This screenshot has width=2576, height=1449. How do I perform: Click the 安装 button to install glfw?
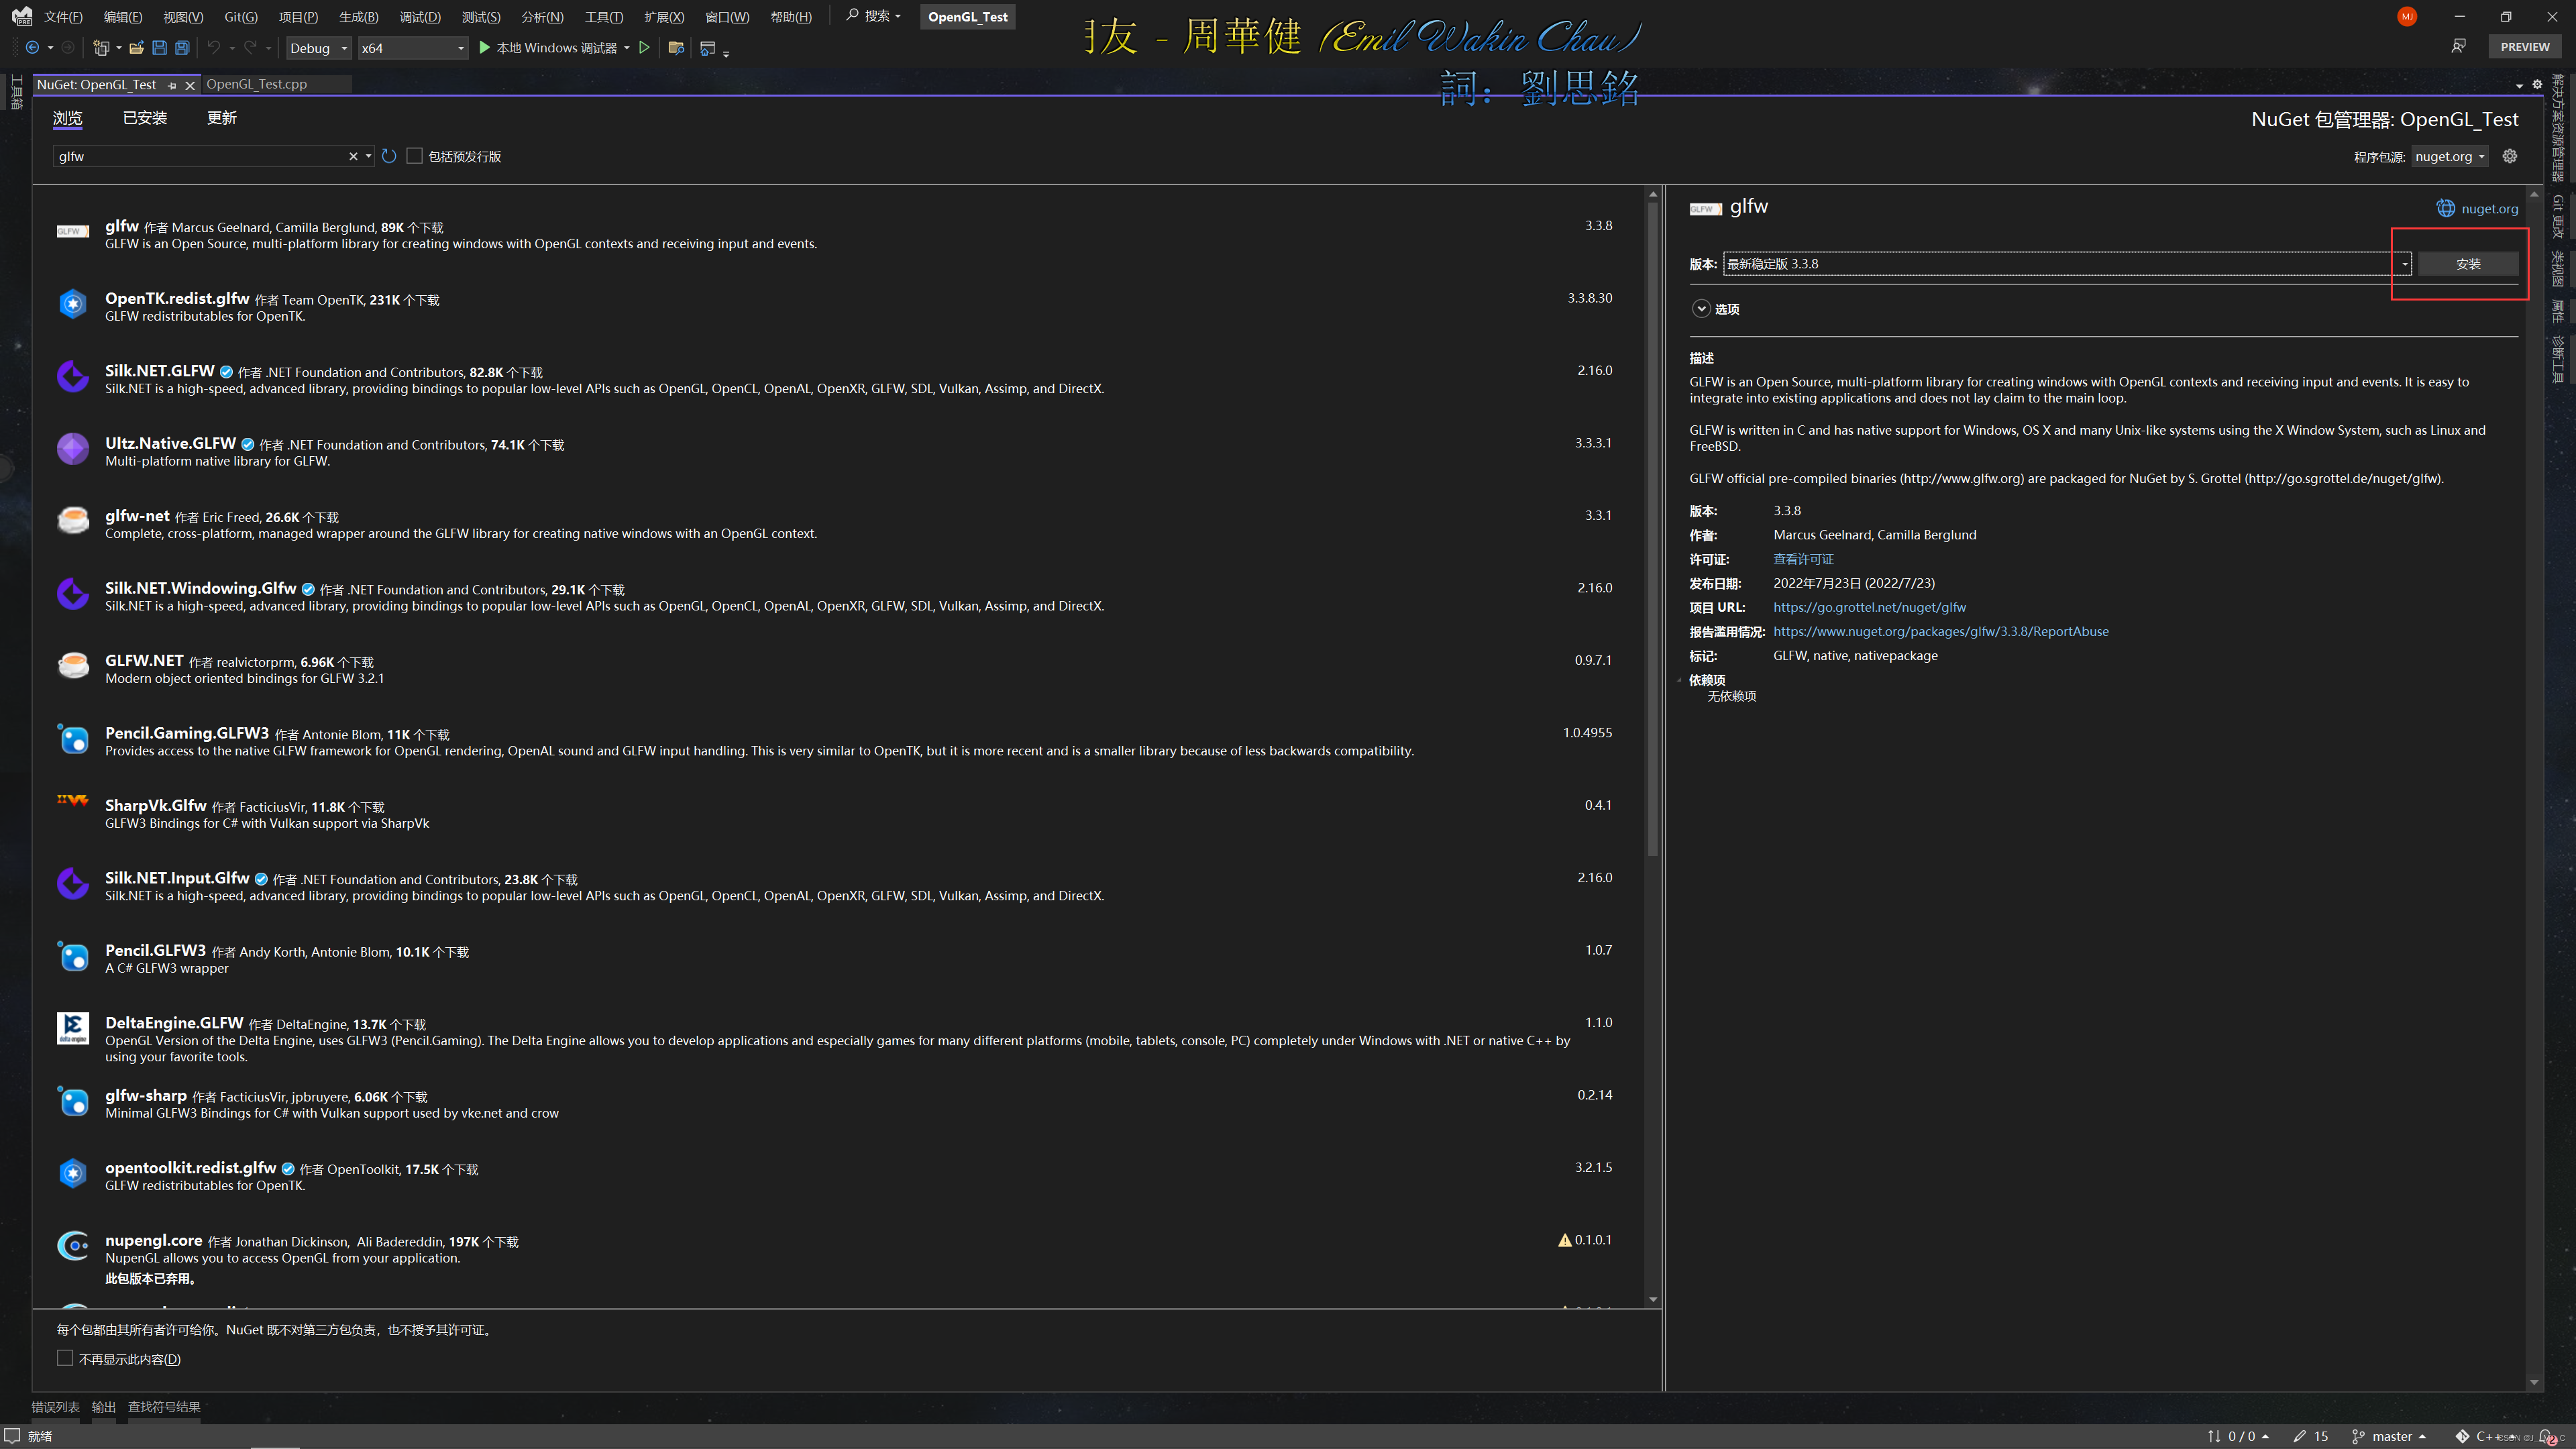[2469, 263]
